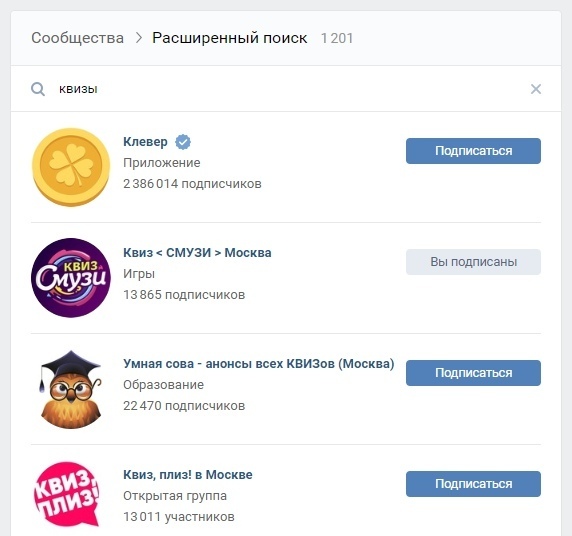Screen dimensions: 572x536
Task: Click the verified checkmark badge next to Клевер
Action: (x=183, y=142)
